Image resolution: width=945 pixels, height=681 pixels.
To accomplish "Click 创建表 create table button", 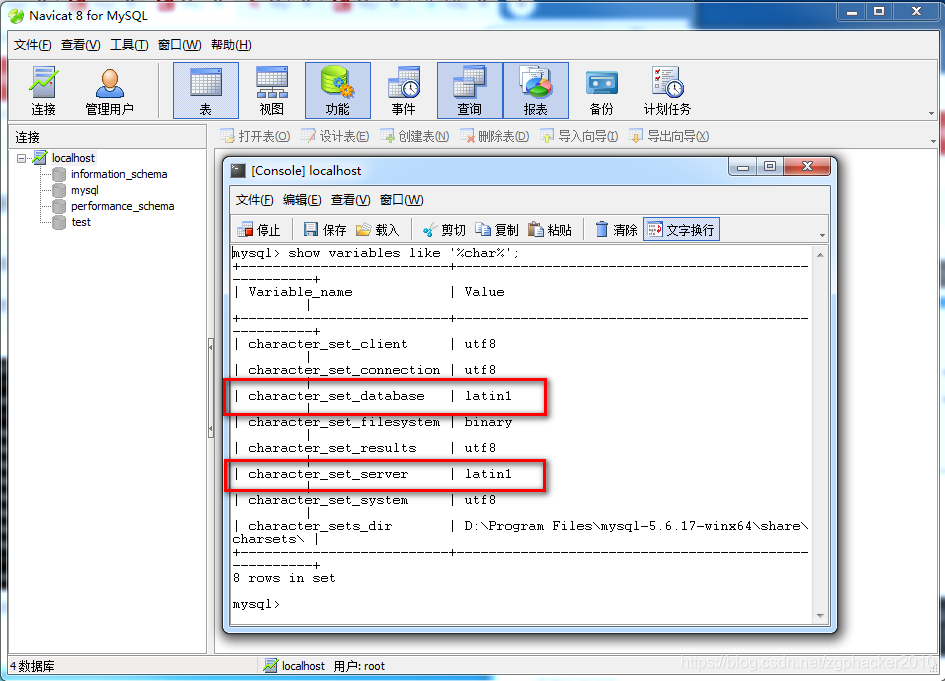I will (415, 136).
